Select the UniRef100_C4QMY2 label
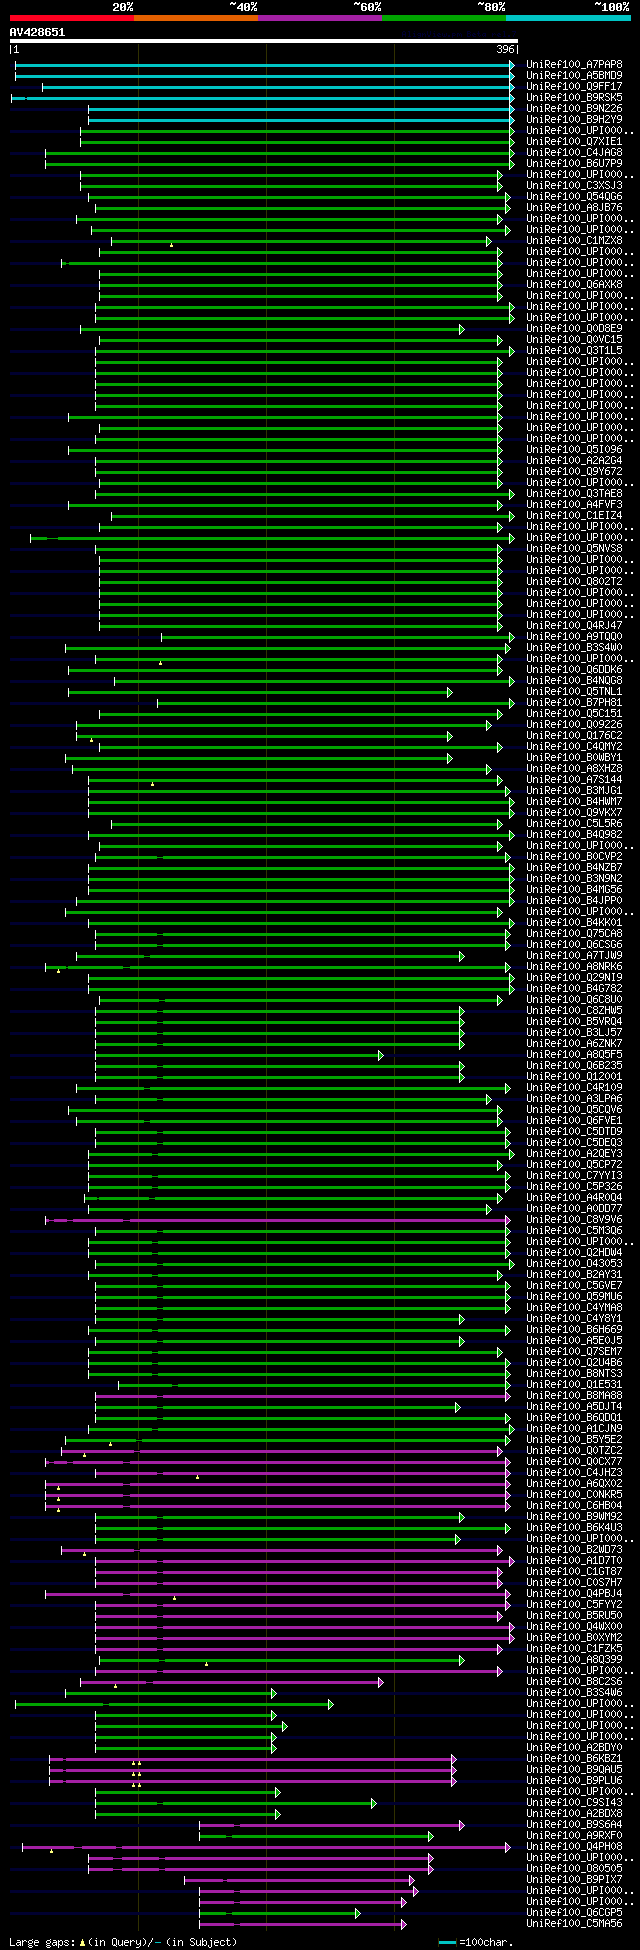 574,747
